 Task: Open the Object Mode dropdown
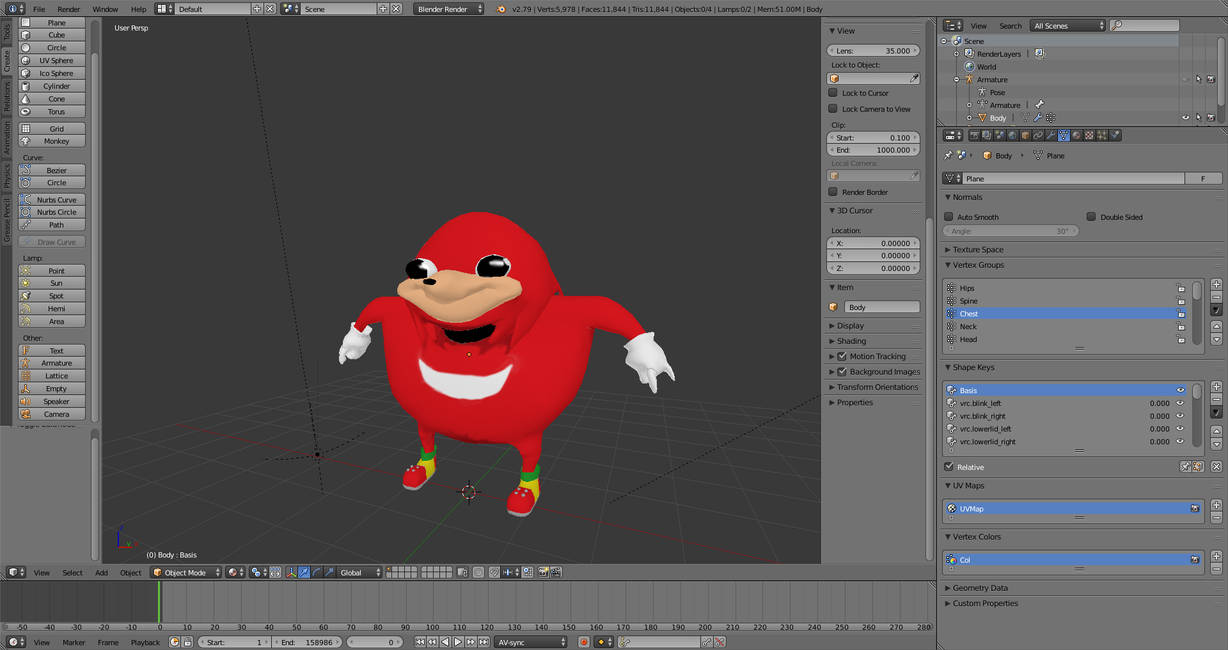tap(186, 573)
